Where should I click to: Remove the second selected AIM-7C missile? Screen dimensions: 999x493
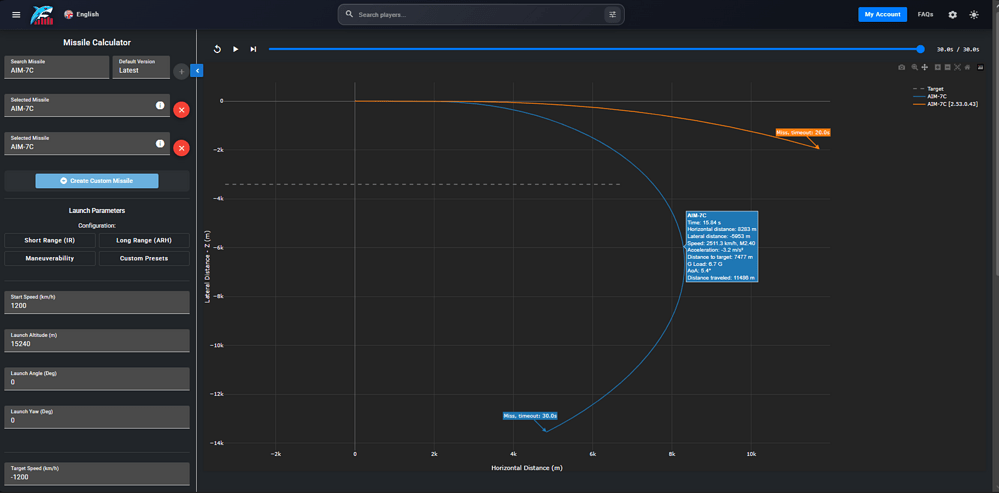pos(181,148)
